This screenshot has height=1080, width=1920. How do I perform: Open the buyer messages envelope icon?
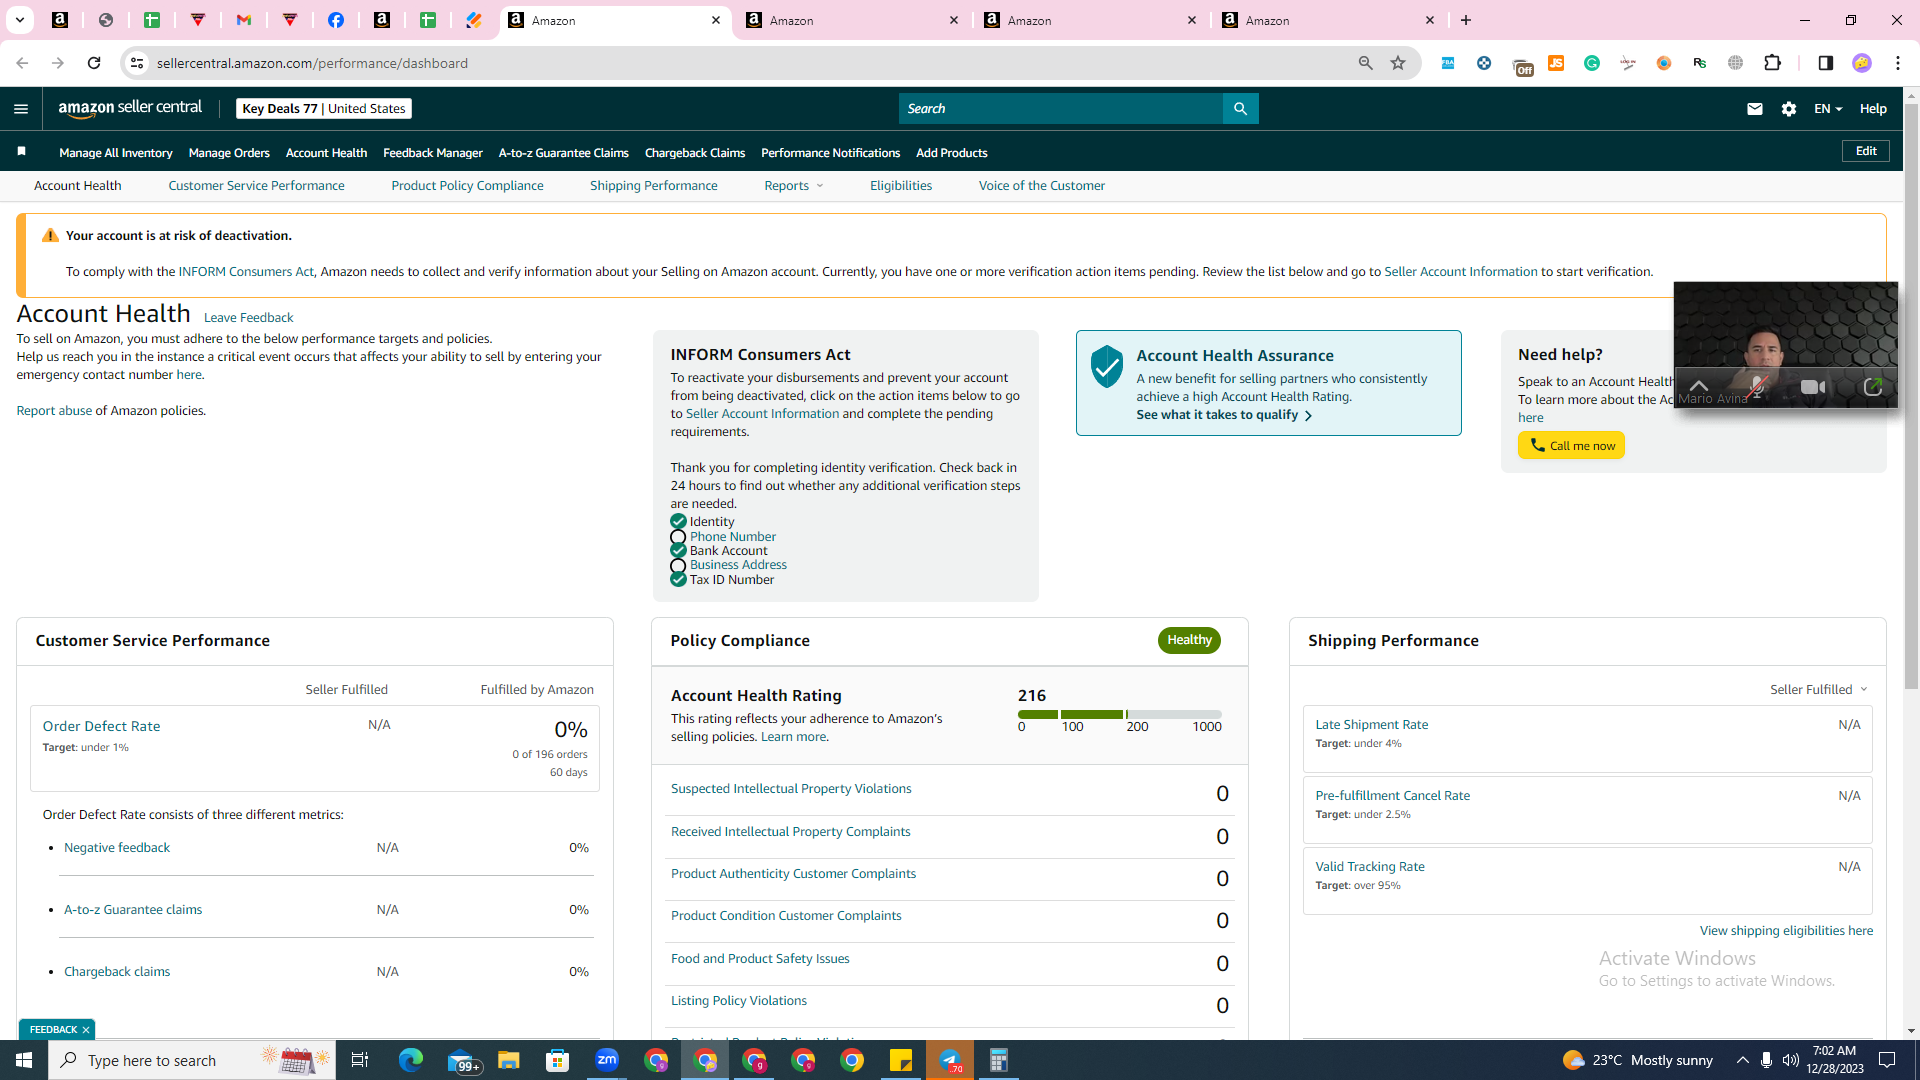click(1754, 109)
